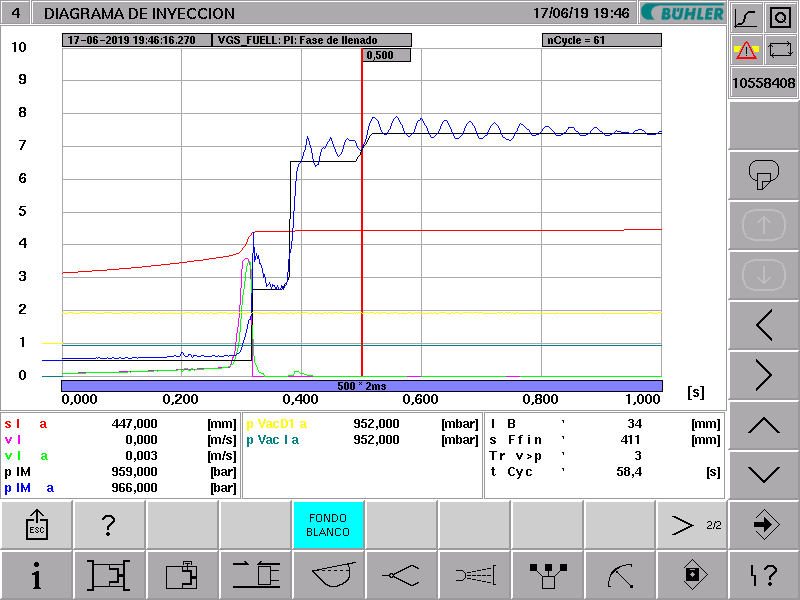
Task: Click the lightning question diagnostics icon
Action: click(x=764, y=576)
